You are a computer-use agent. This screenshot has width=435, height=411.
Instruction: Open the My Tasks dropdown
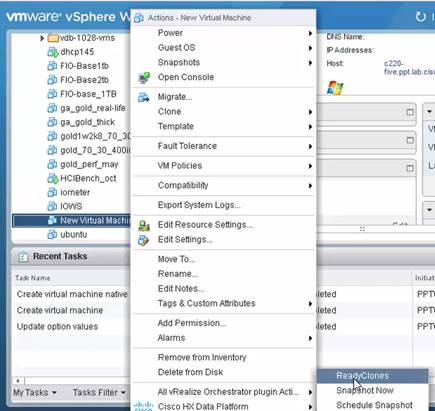pos(35,393)
